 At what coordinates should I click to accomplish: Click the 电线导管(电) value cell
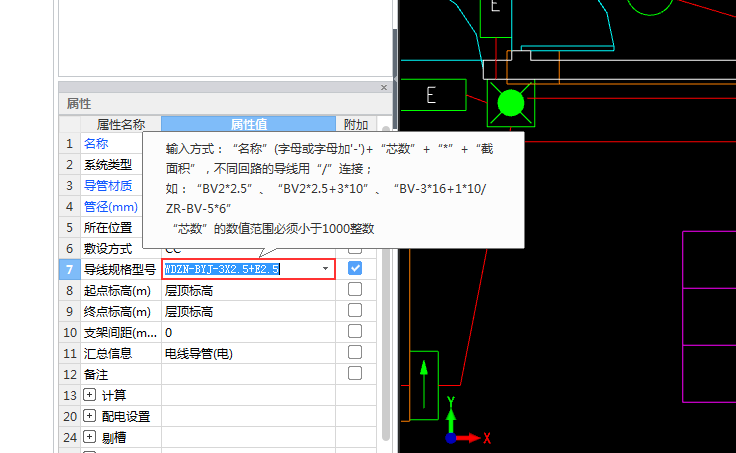coord(248,353)
